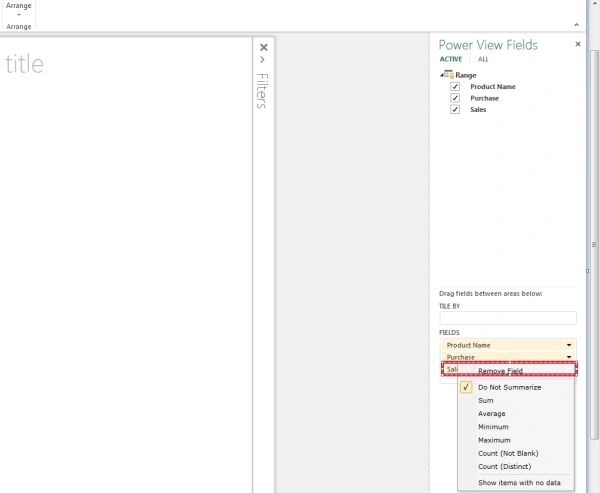Open dropdown arrow for Purchase field
The height and width of the screenshot is (493, 600).
(x=569, y=357)
